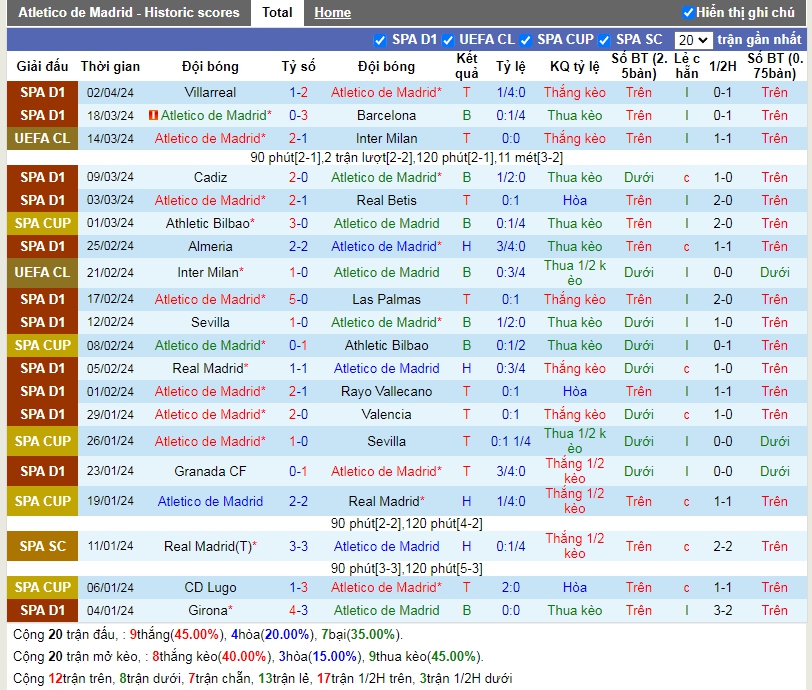Click the CD Lugo team name

click(x=210, y=587)
